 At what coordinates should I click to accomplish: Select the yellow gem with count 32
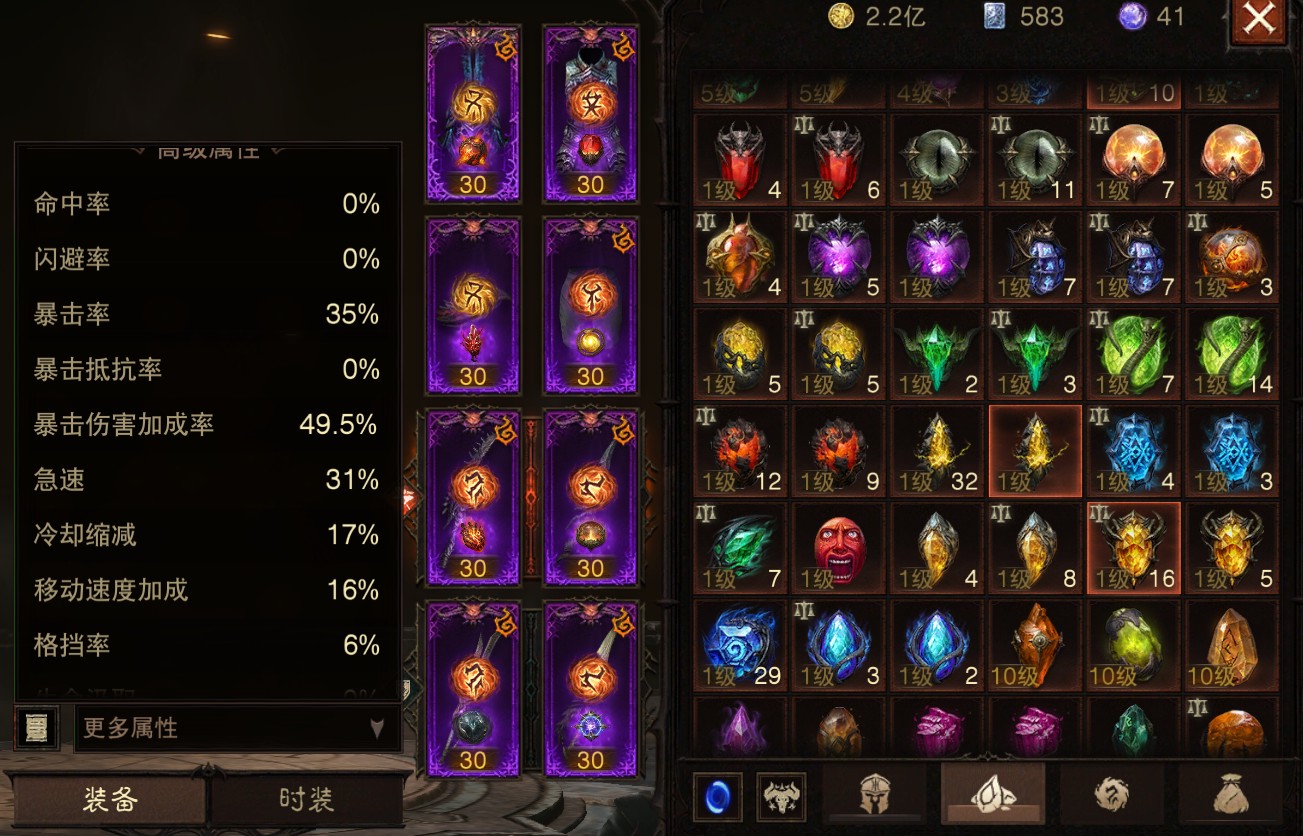[x=936, y=451]
